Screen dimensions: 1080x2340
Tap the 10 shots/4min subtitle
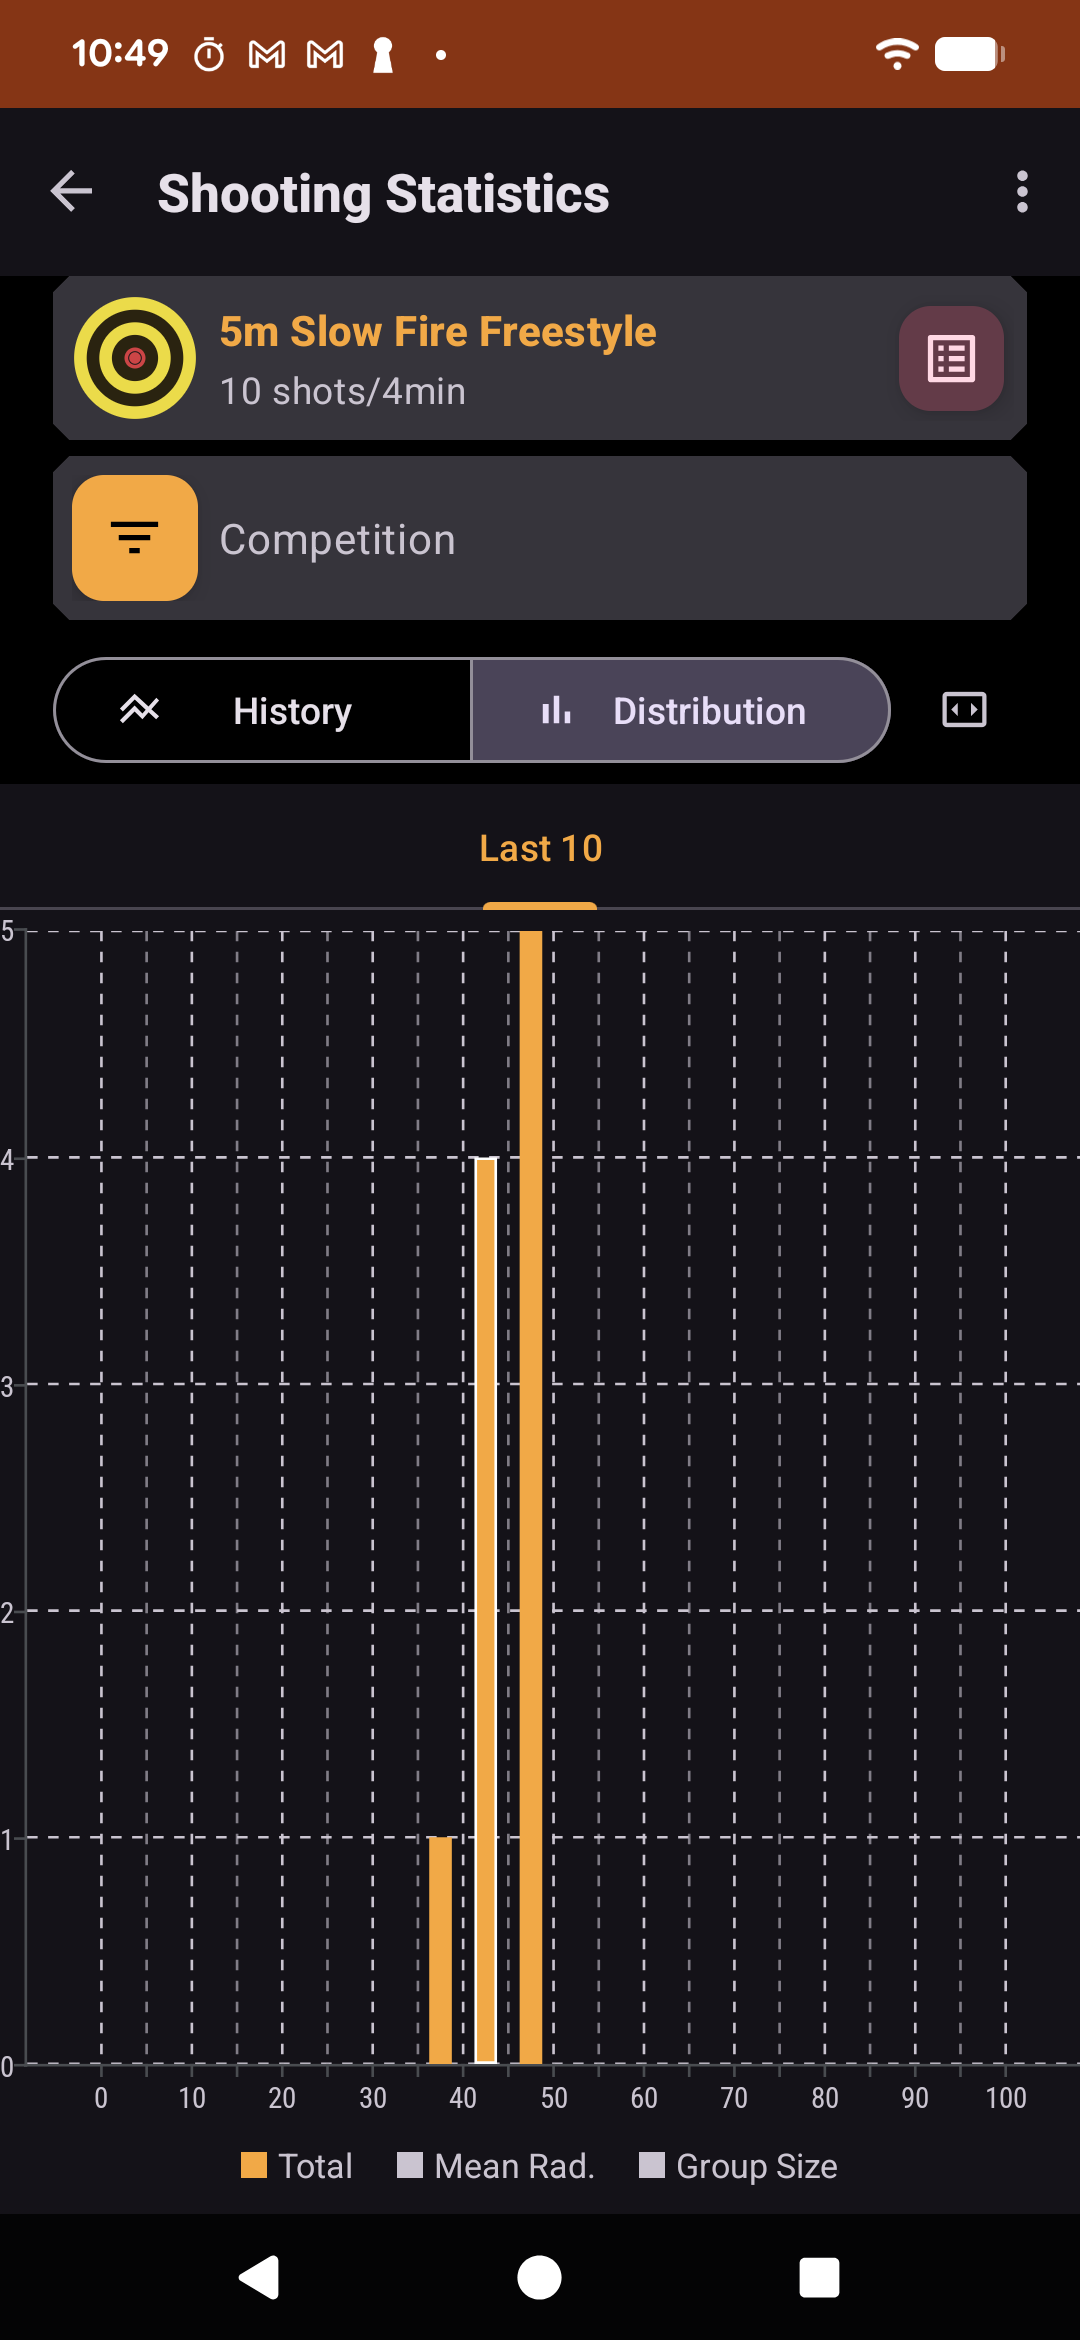click(x=343, y=391)
